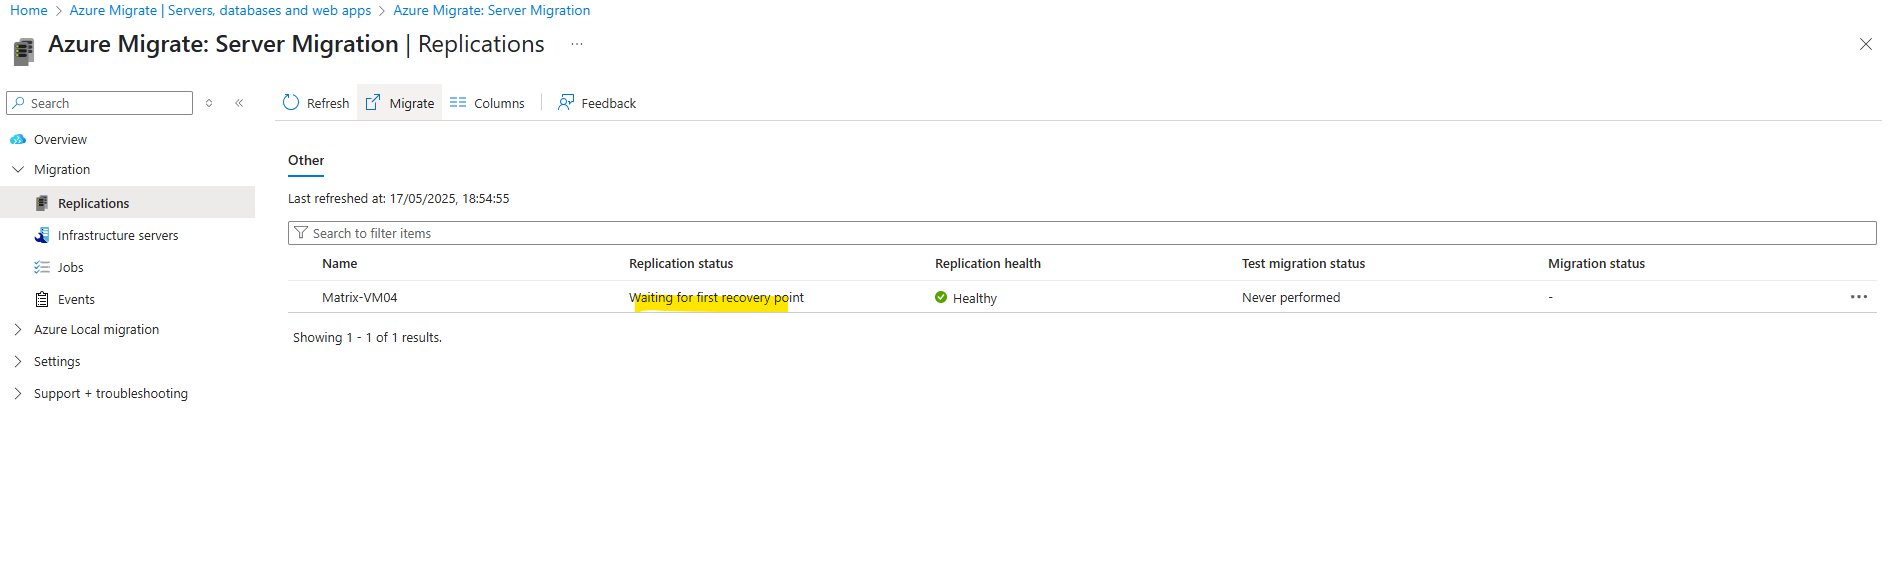Open the title ellipsis more menu
The image size is (1891, 577).
[x=577, y=44]
